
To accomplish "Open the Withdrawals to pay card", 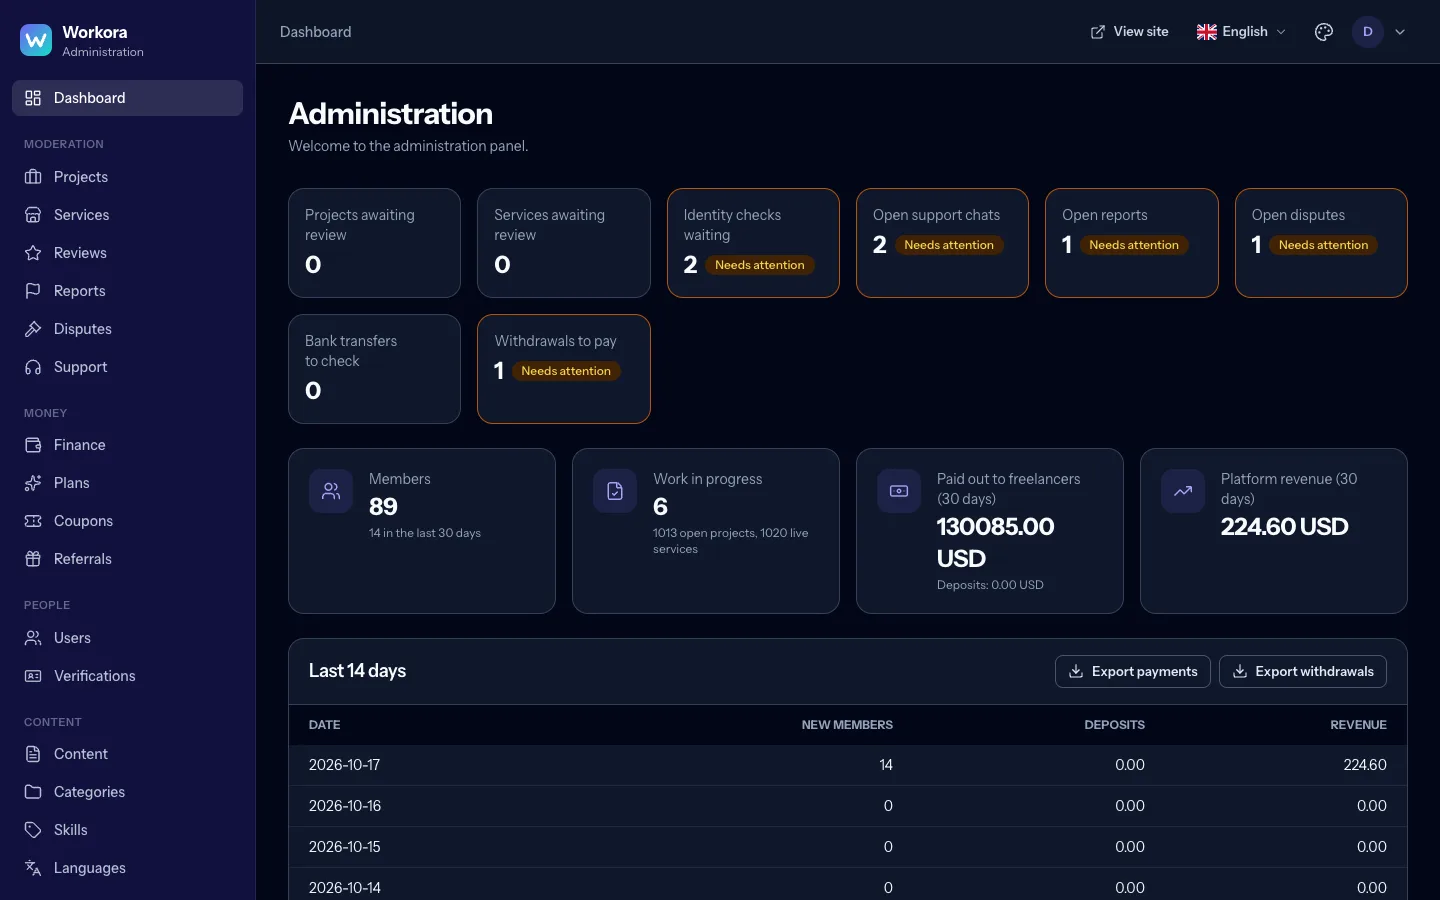I will pos(564,369).
